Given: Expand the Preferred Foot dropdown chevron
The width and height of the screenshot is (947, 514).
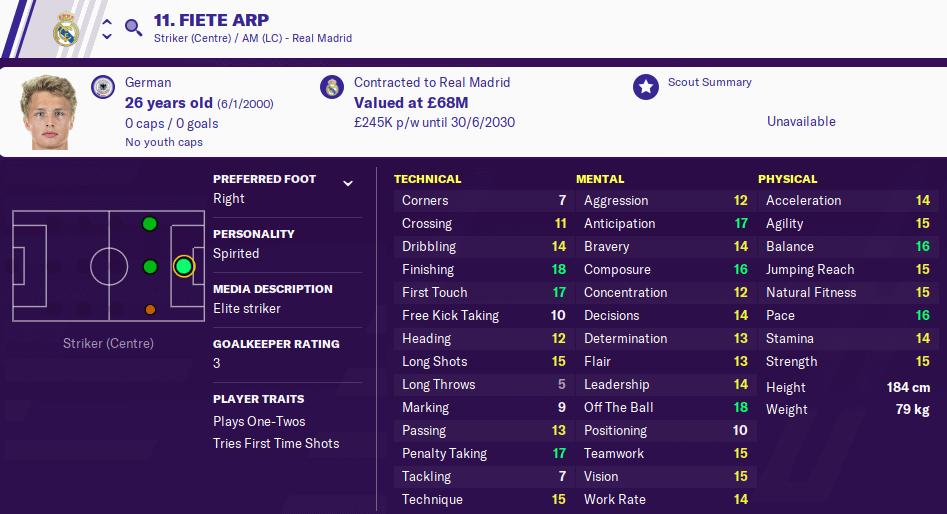Looking at the screenshot, I should 348,183.
